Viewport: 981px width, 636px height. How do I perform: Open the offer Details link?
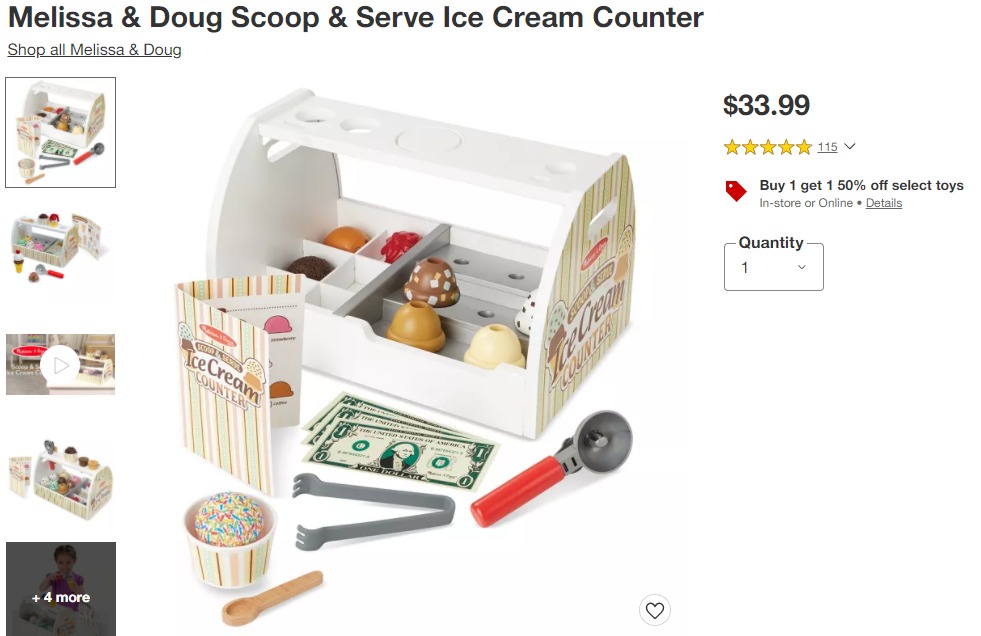tap(883, 203)
